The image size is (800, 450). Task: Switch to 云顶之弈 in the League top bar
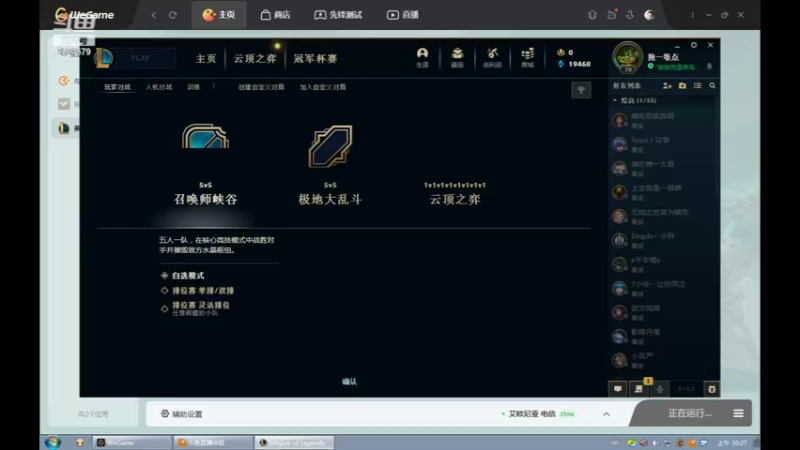pyautogui.click(x=255, y=59)
